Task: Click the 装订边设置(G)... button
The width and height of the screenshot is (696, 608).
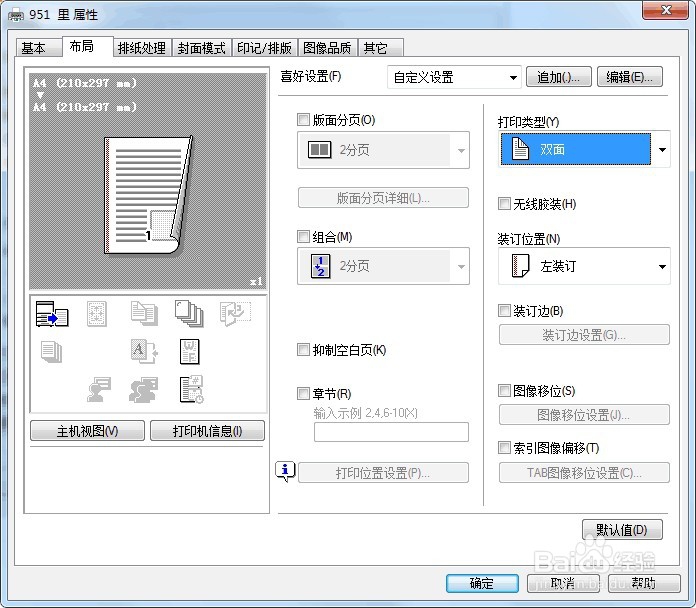Action: click(x=584, y=335)
